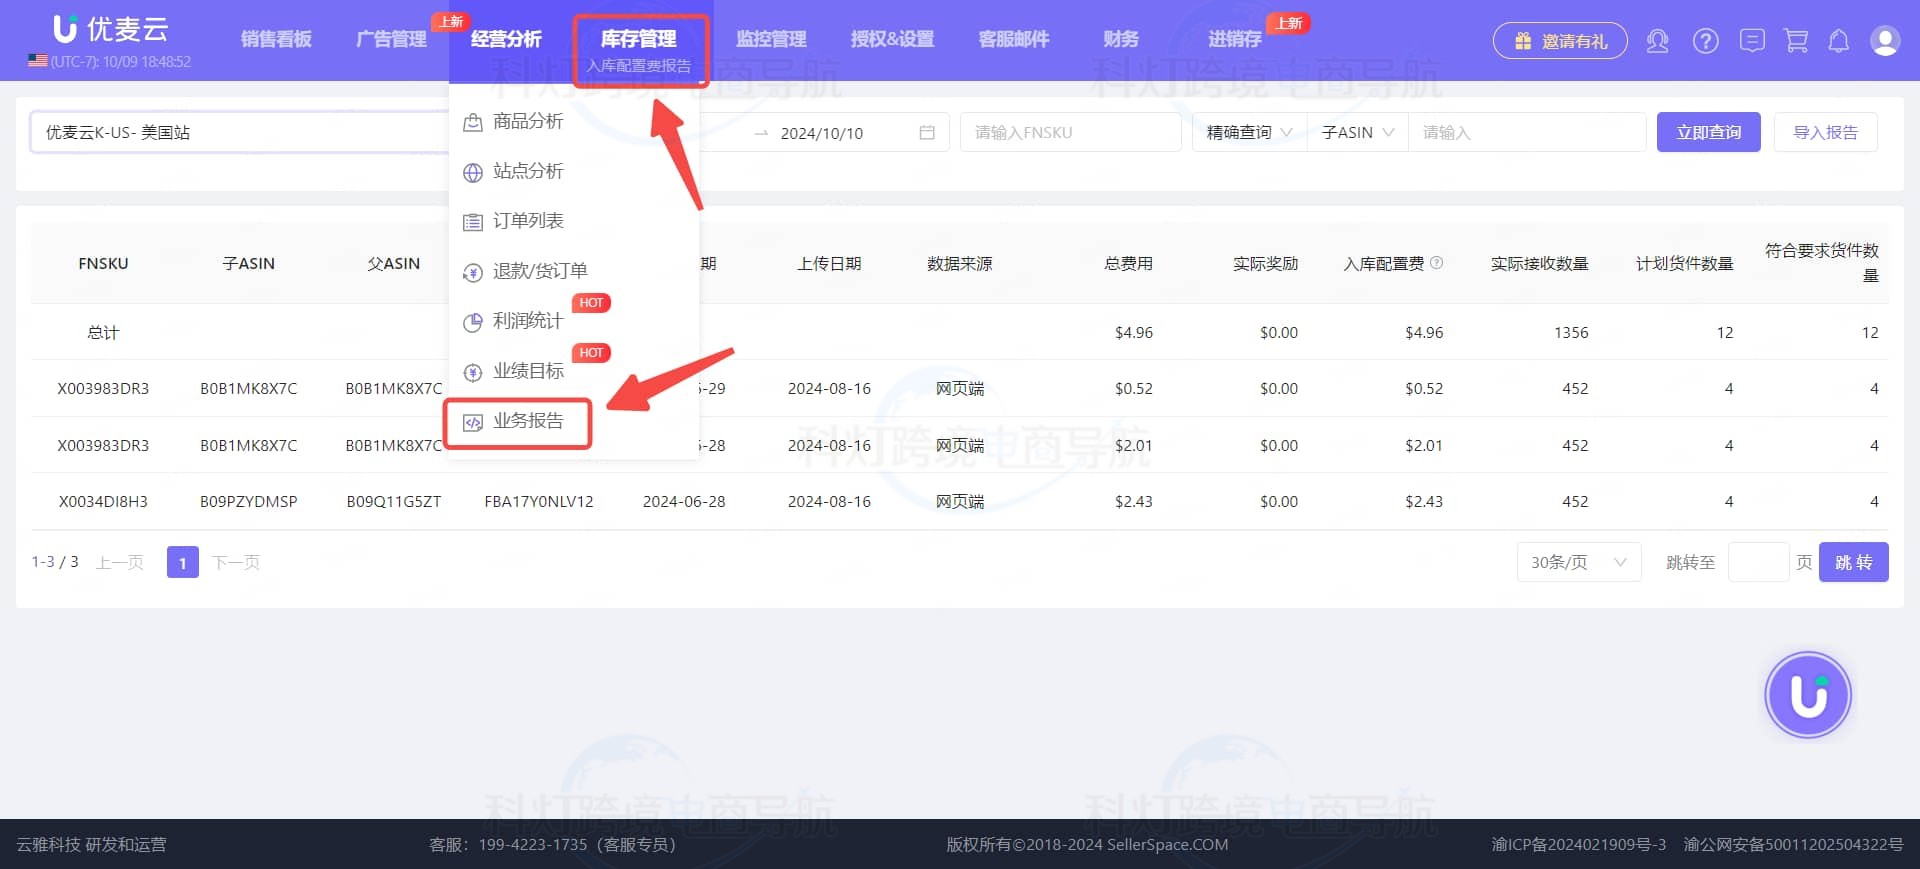
Task: Open the 销售看板 menu
Action: pos(276,39)
